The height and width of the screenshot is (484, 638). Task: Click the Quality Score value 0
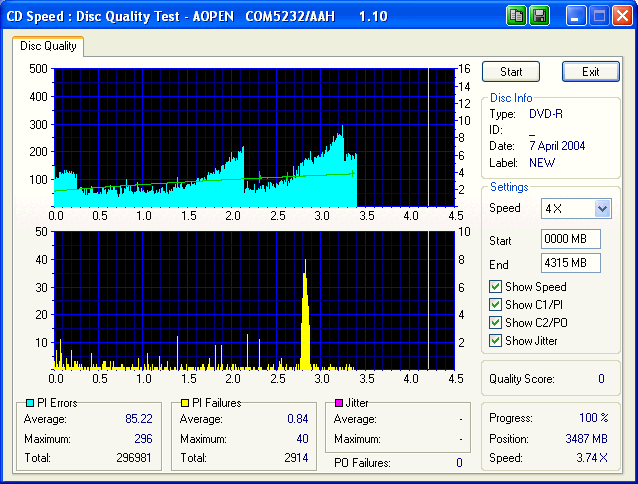tap(601, 379)
